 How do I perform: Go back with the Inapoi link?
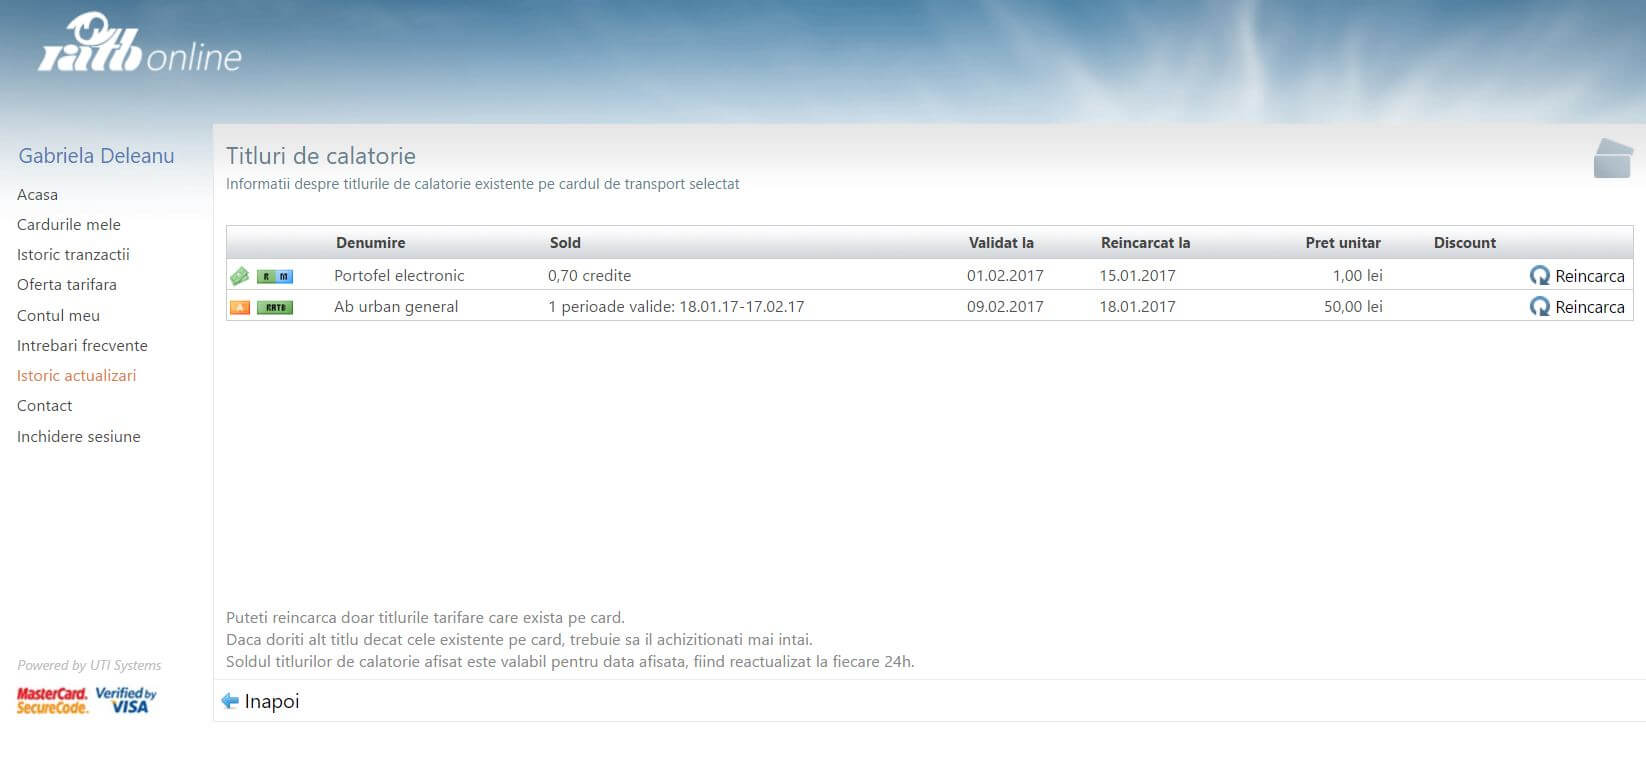[272, 701]
